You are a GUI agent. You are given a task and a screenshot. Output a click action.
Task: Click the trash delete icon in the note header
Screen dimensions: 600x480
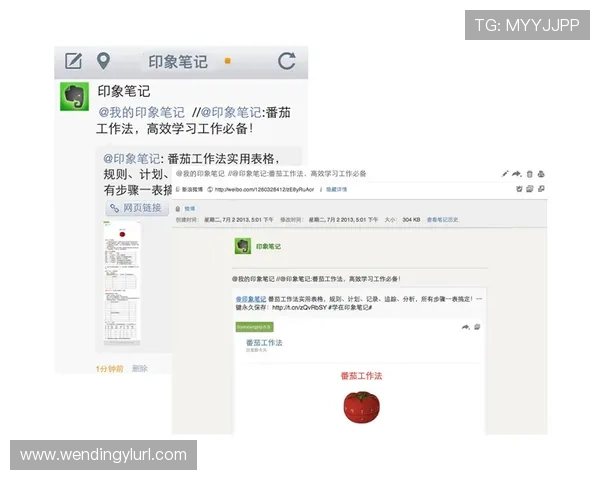click(x=530, y=174)
